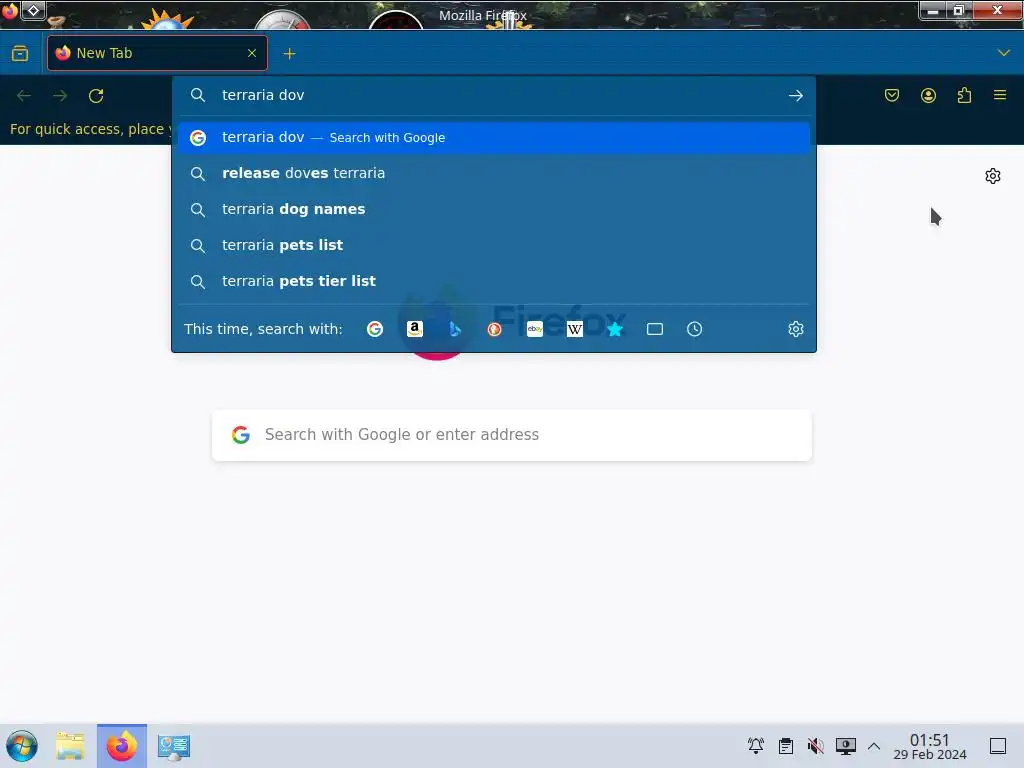Open Firefox account menu
Image resolution: width=1024 pixels, height=768 pixels.
[x=928, y=96]
